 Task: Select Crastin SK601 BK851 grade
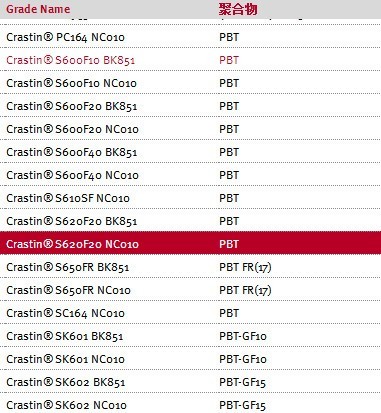[x=65, y=336]
